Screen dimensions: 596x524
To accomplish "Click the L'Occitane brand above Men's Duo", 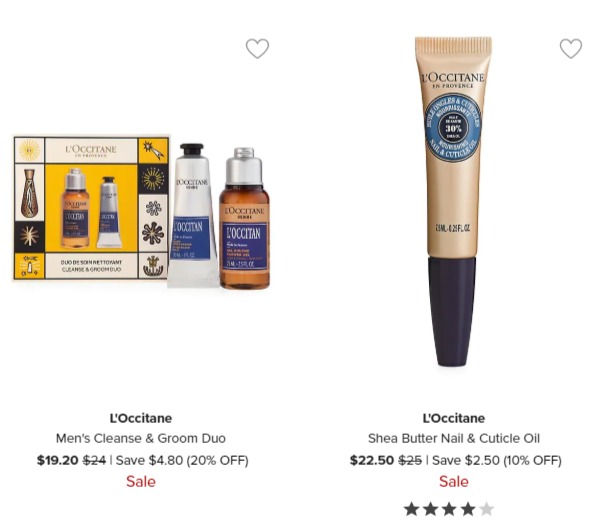I will coord(141,418).
